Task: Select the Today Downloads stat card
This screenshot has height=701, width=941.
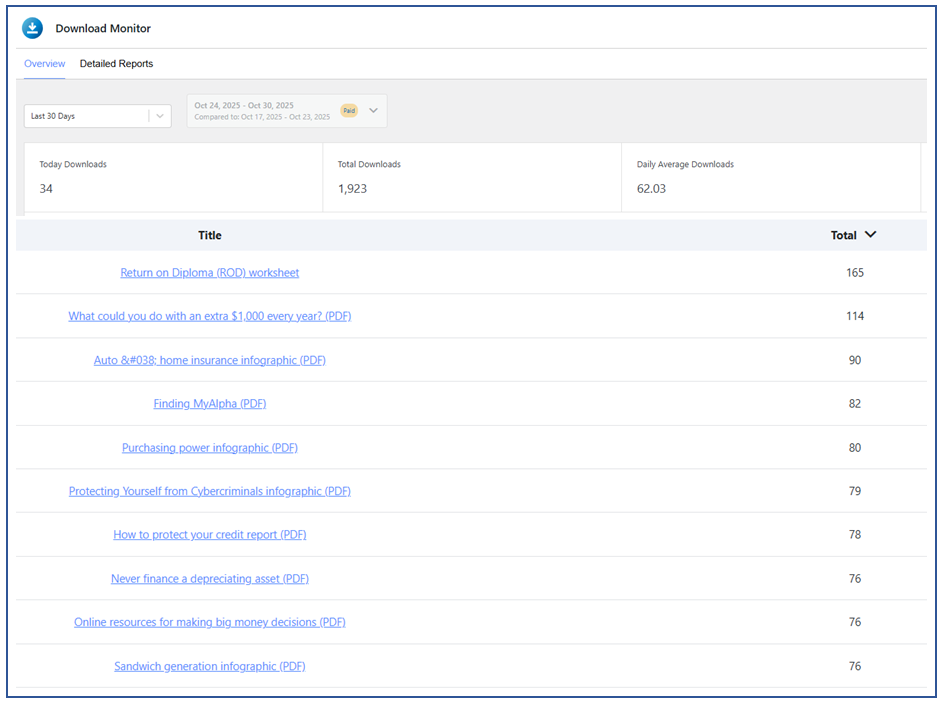Action: click(x=173, y=177)
